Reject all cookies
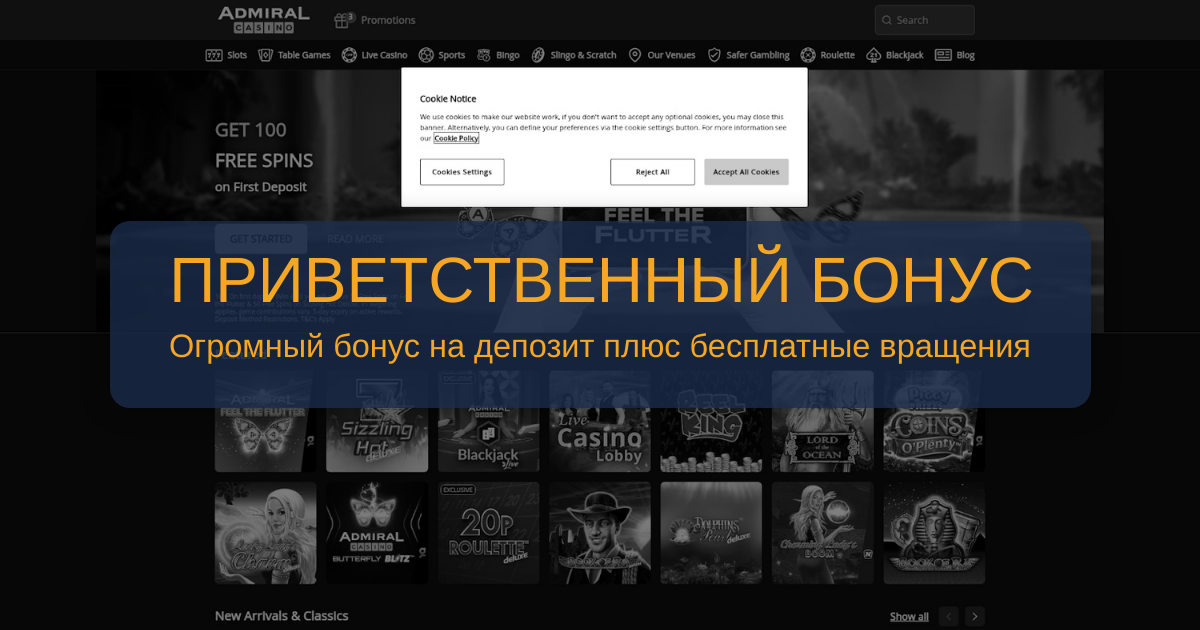Image resolution: width=1200 pixels, height=630 pixels. point(653,172)
